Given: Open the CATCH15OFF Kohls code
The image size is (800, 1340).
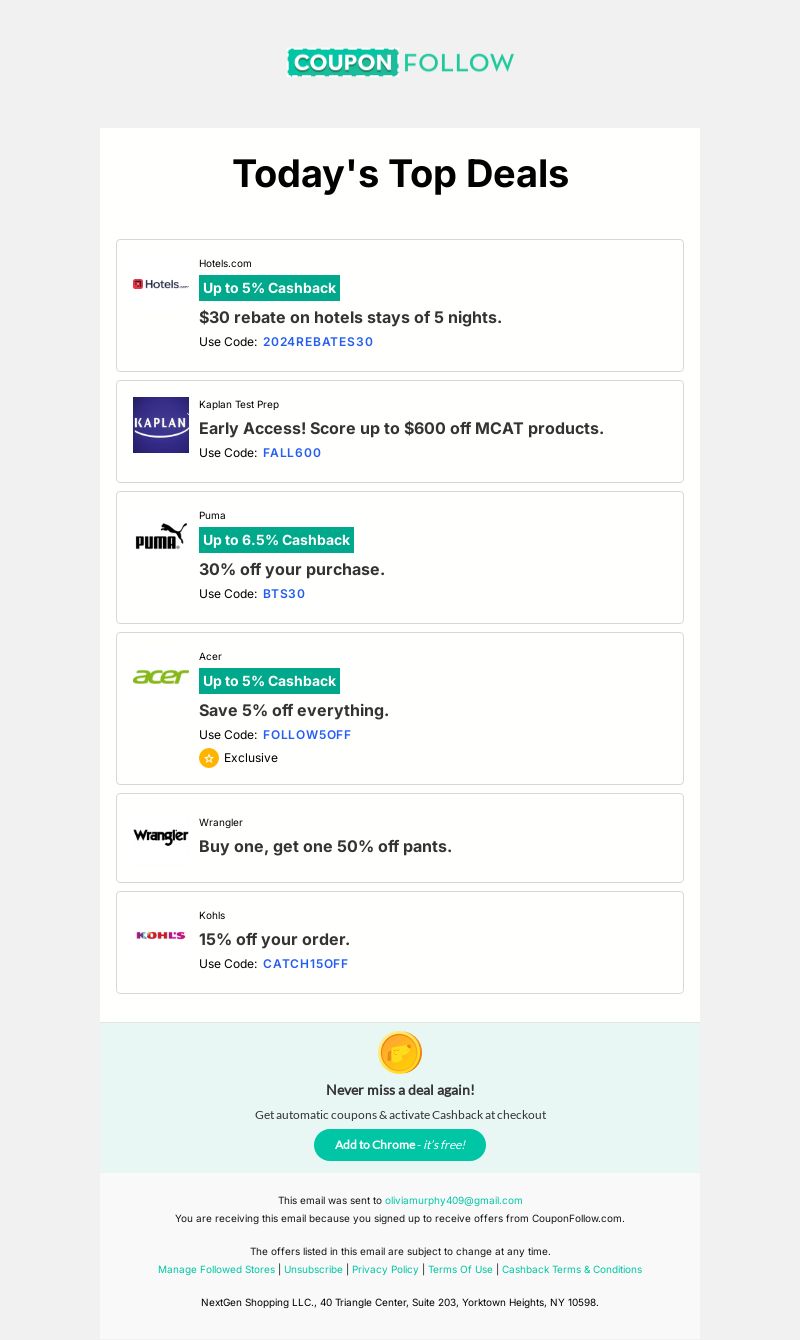Looking at the screenshot, I should coord(306,964).
